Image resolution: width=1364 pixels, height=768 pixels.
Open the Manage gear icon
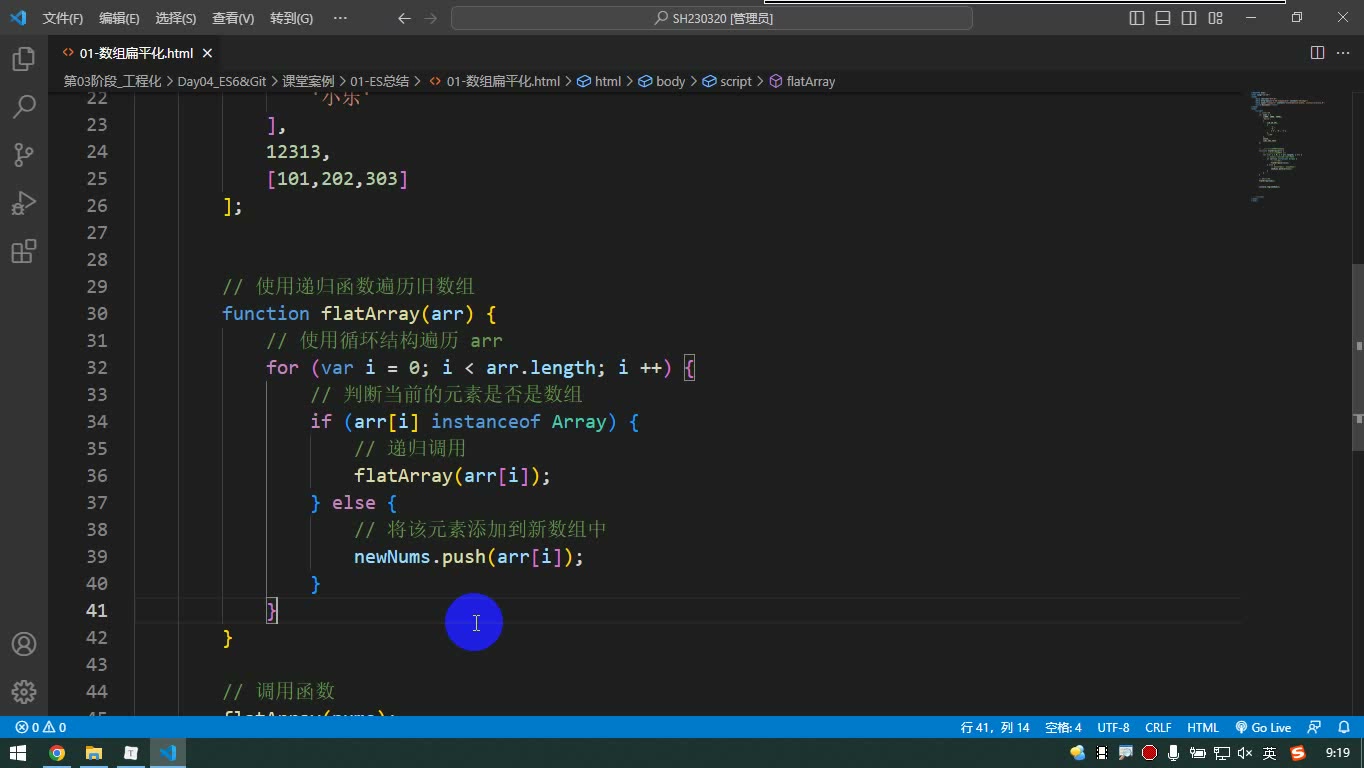pos(24,692)
